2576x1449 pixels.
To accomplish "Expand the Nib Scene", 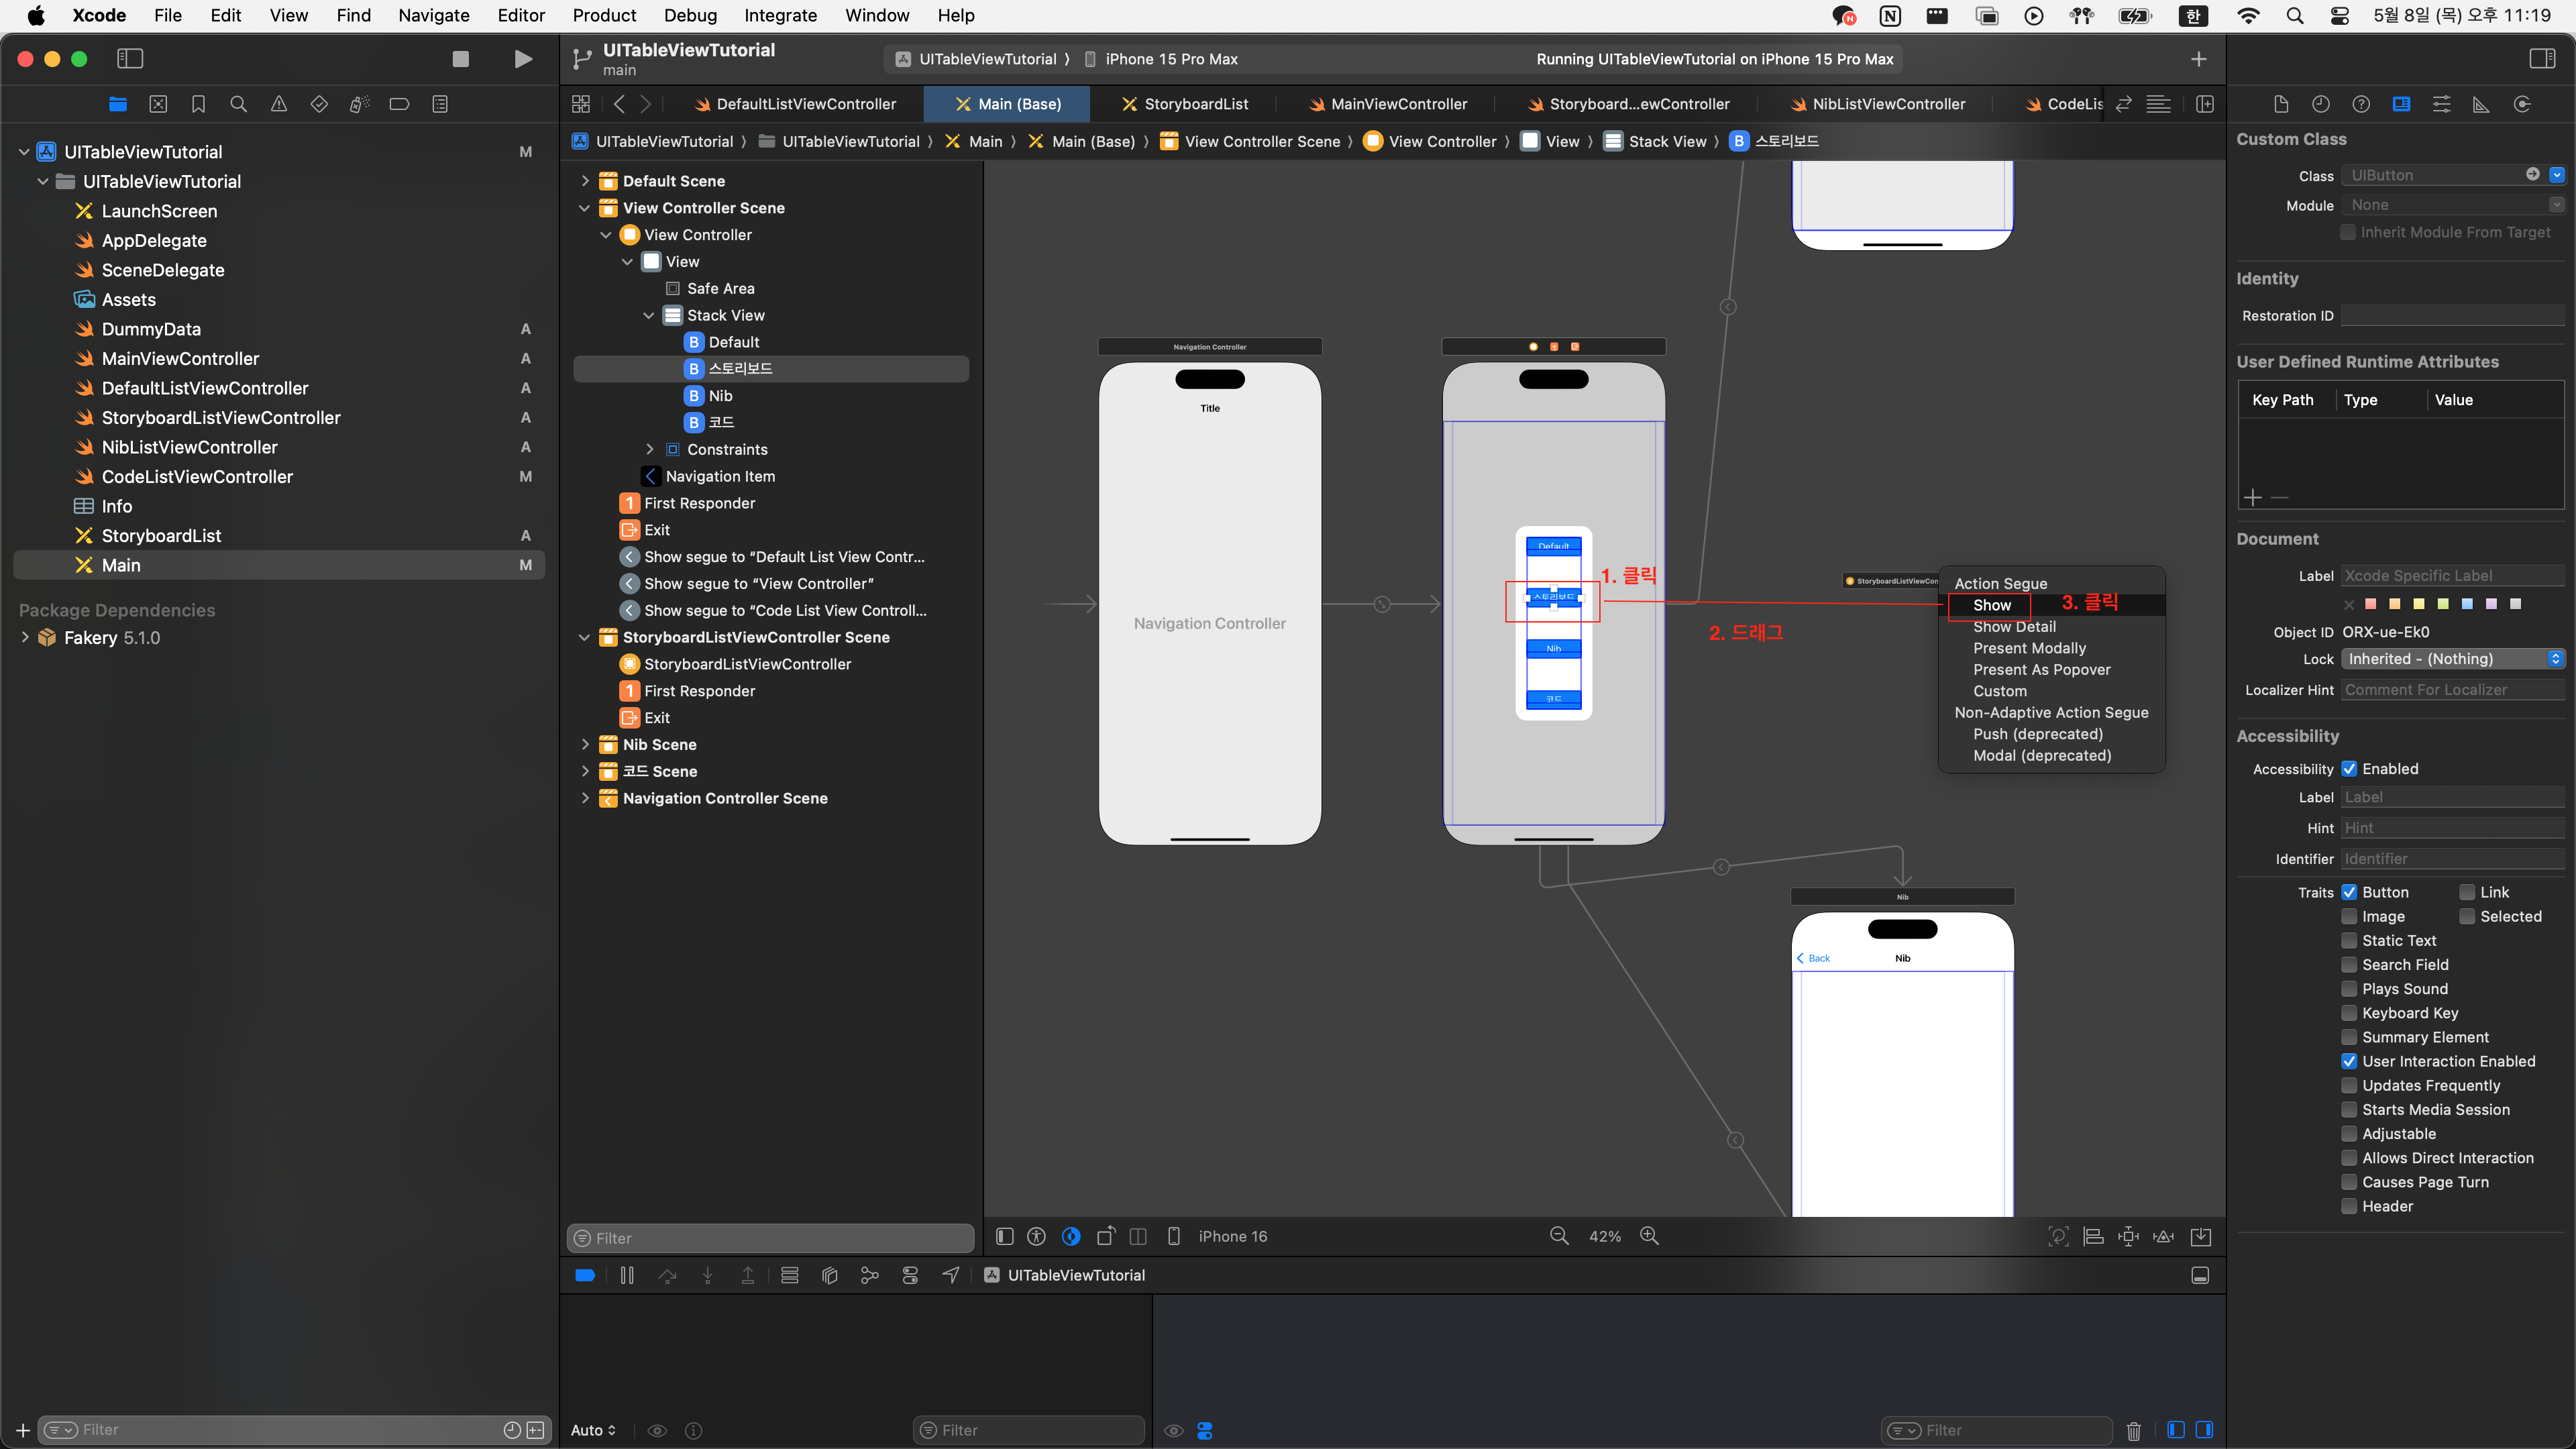I will point(585,744).
